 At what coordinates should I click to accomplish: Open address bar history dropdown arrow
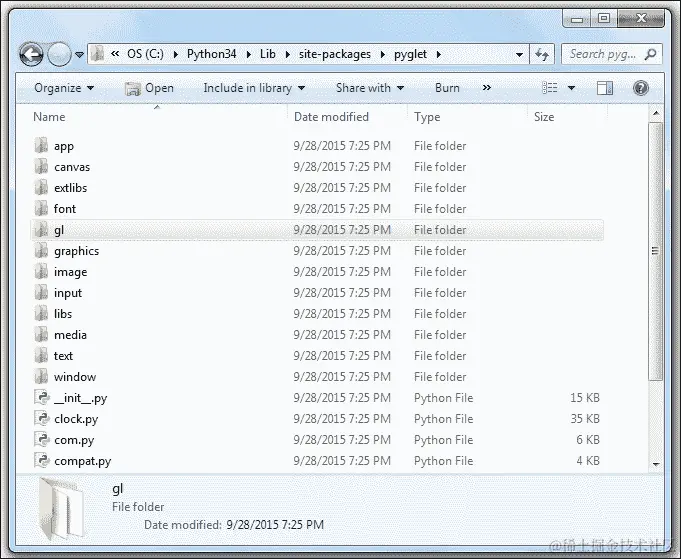[x=519, y=55]
